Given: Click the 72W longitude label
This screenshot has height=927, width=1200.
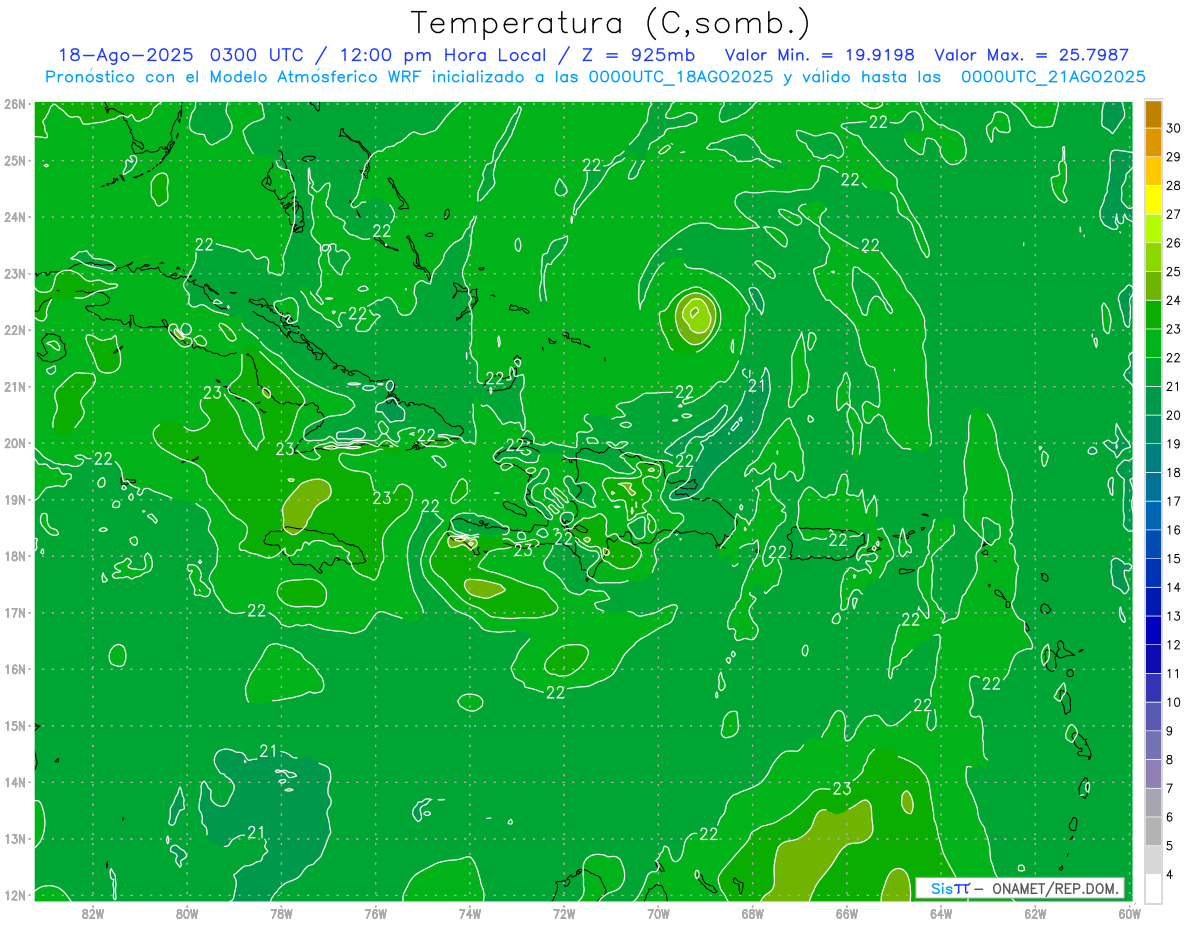Looking at the screenshot, I should [x=564, y=913].
